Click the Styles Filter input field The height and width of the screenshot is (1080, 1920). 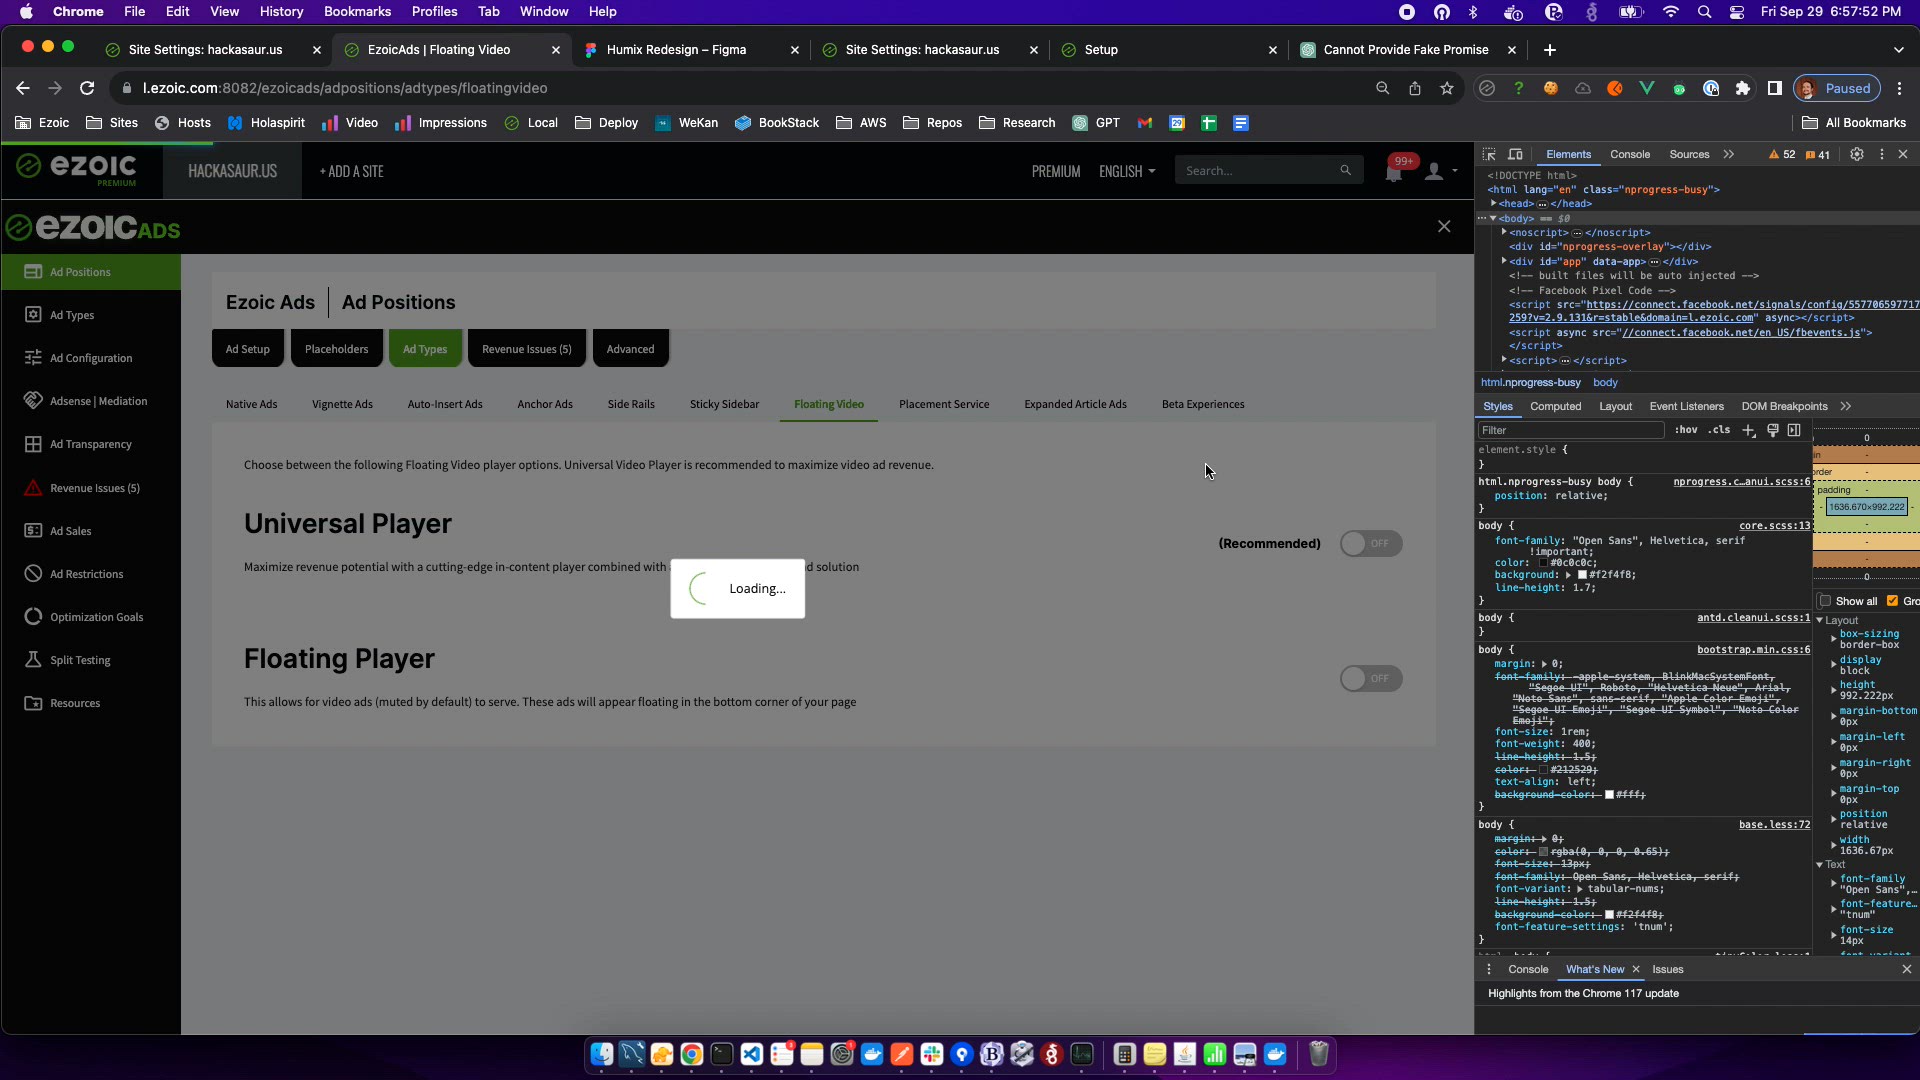1571,430
